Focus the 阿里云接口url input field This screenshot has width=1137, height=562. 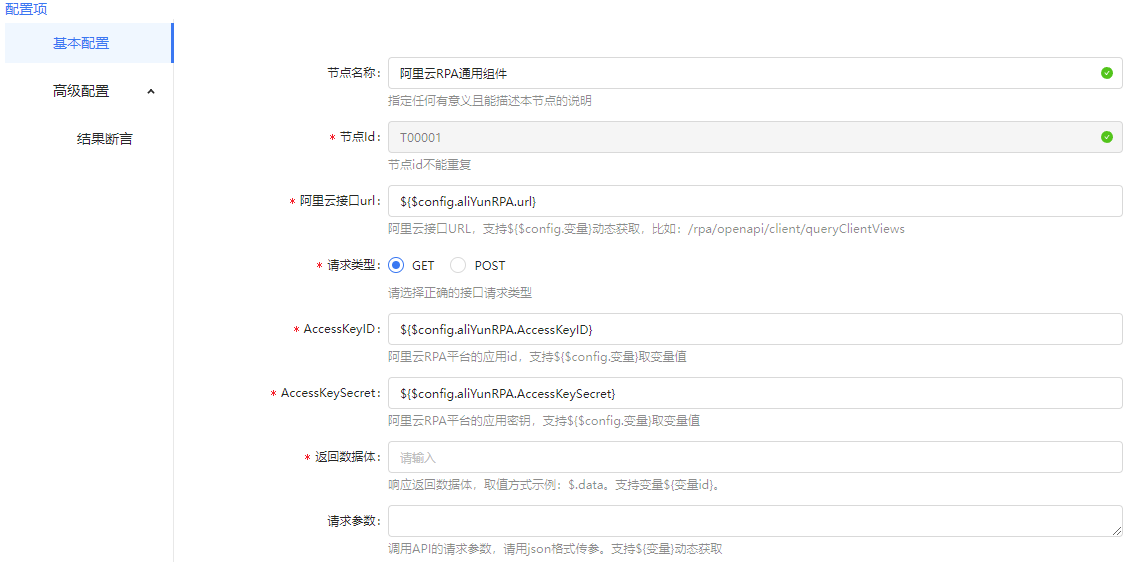(755, 201)
